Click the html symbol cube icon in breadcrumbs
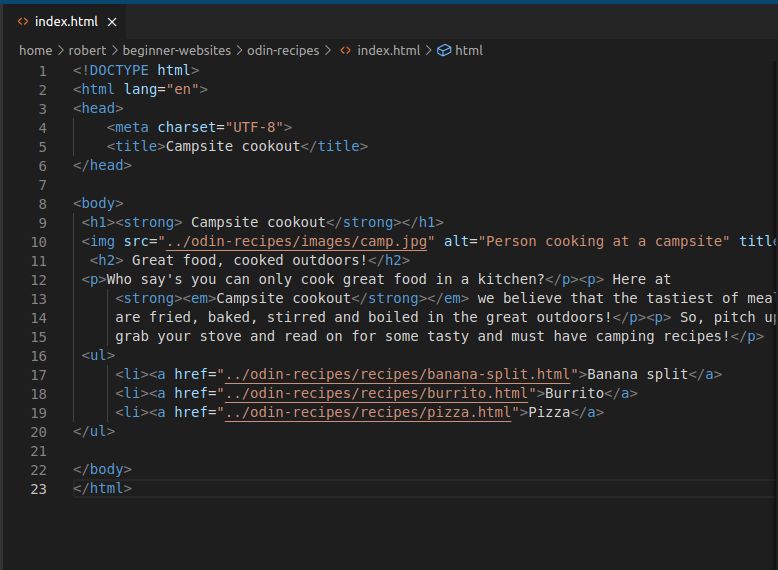Viewport: 778px width, 570px height. coord(444,51)
